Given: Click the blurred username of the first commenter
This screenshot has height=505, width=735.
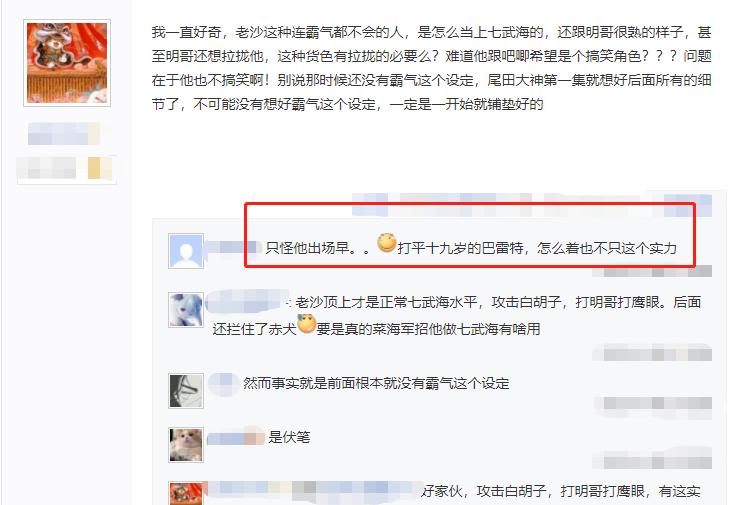Looking at the screenshot, I should pos(233,247).
